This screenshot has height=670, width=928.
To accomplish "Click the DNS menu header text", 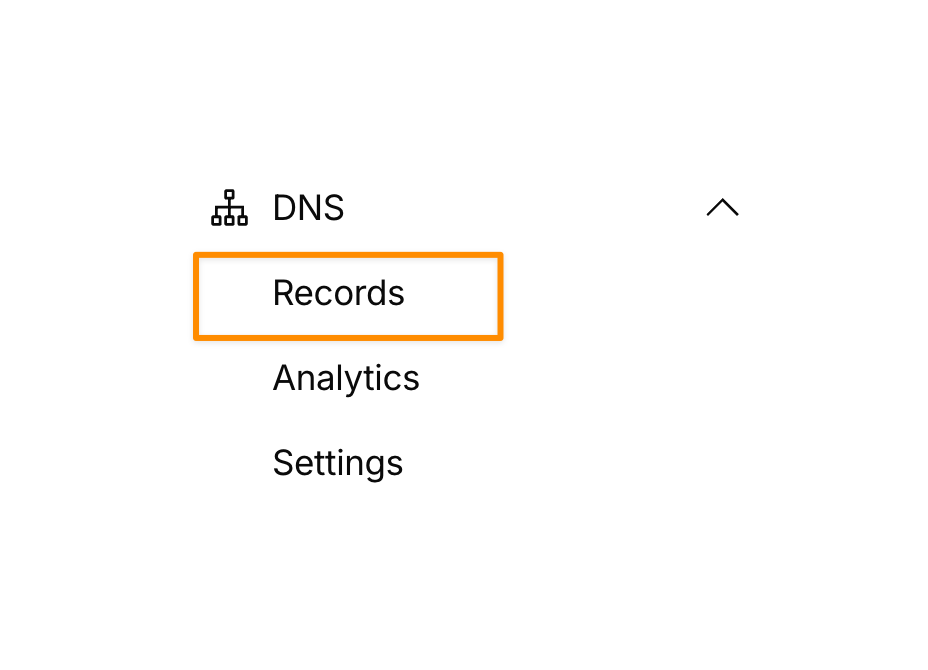I will pyautogui.click(x=309, y=208).
